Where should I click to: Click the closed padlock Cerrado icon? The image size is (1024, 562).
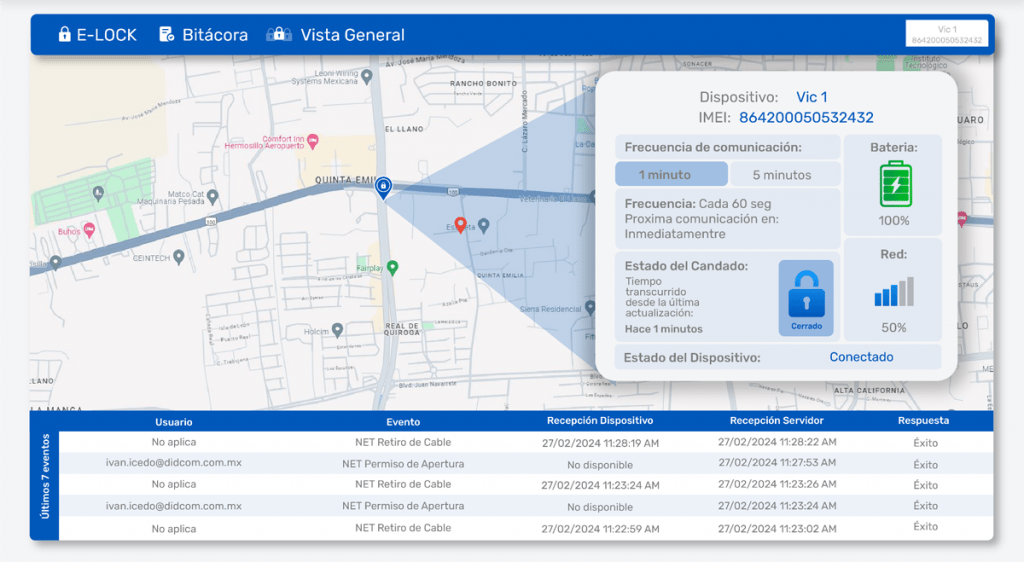(x=806, y=298)
